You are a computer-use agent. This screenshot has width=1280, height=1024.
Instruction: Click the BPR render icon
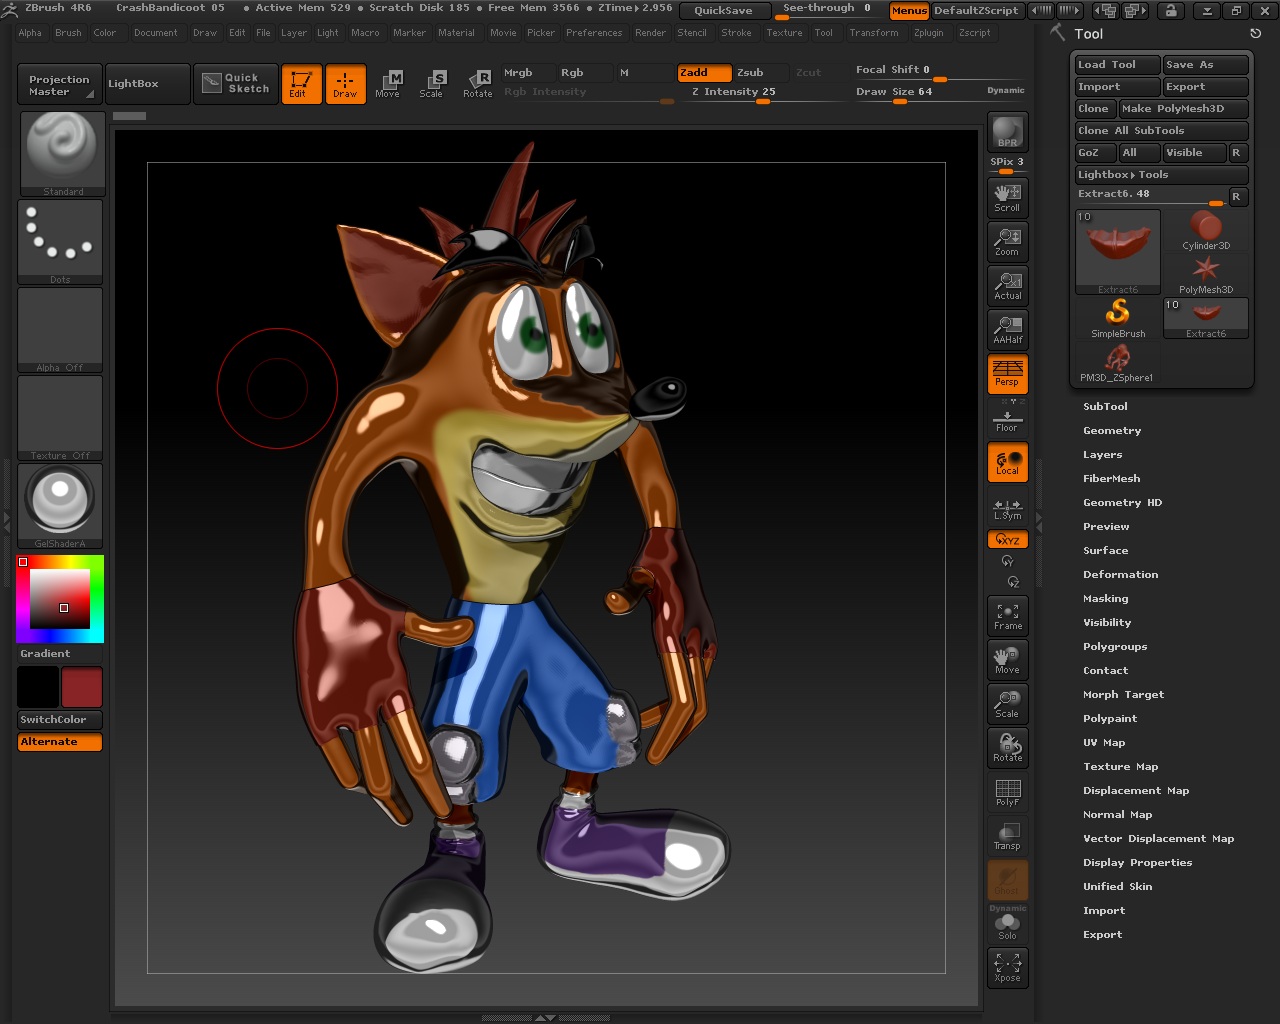click(x=1007, y=132)
